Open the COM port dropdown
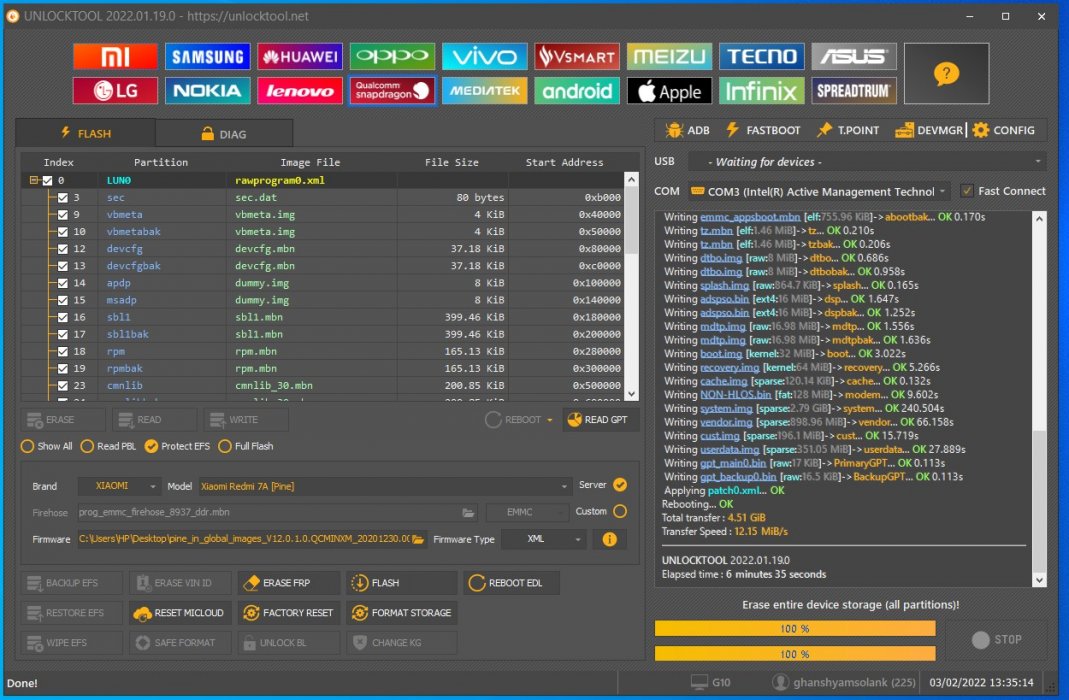This screenshot has height=700, width=1069. point(819,192)
